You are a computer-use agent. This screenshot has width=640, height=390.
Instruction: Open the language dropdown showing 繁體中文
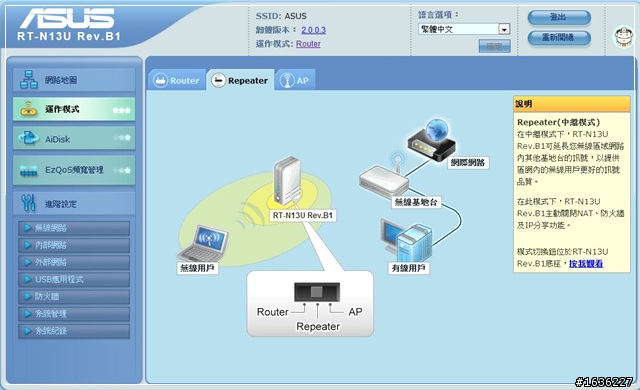click(x=464, y=29)
